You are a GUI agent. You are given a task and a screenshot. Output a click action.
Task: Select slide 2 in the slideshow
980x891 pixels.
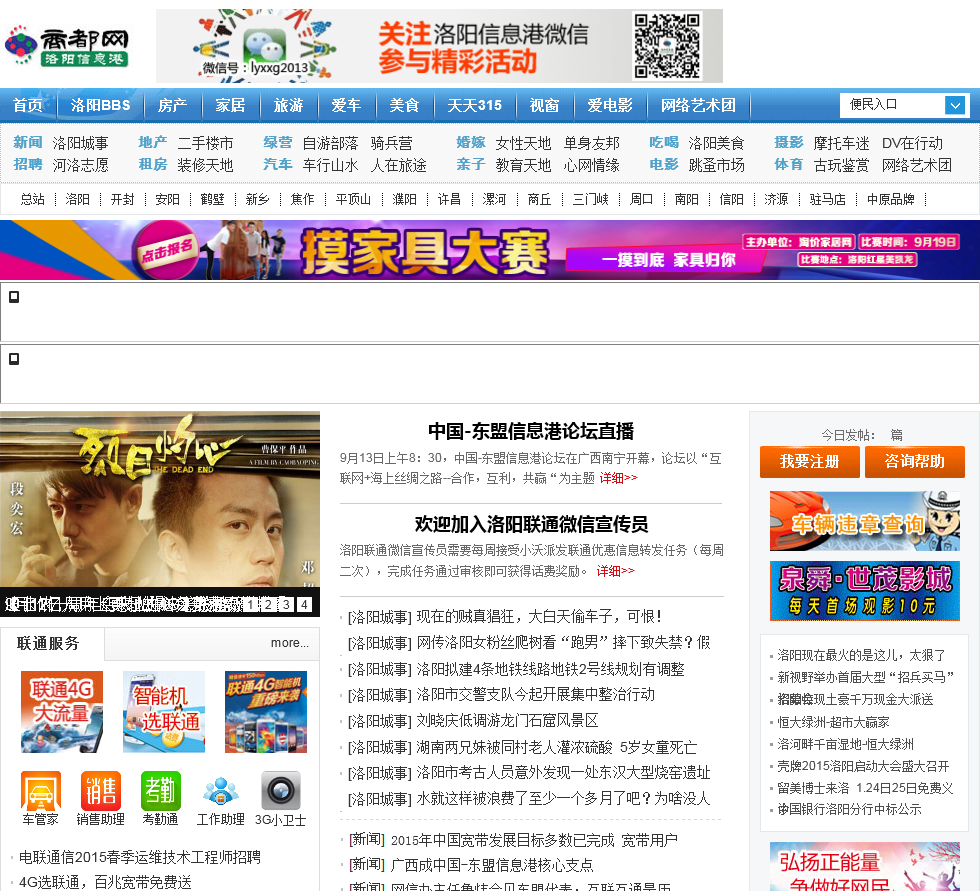click(x=268, y=604)
